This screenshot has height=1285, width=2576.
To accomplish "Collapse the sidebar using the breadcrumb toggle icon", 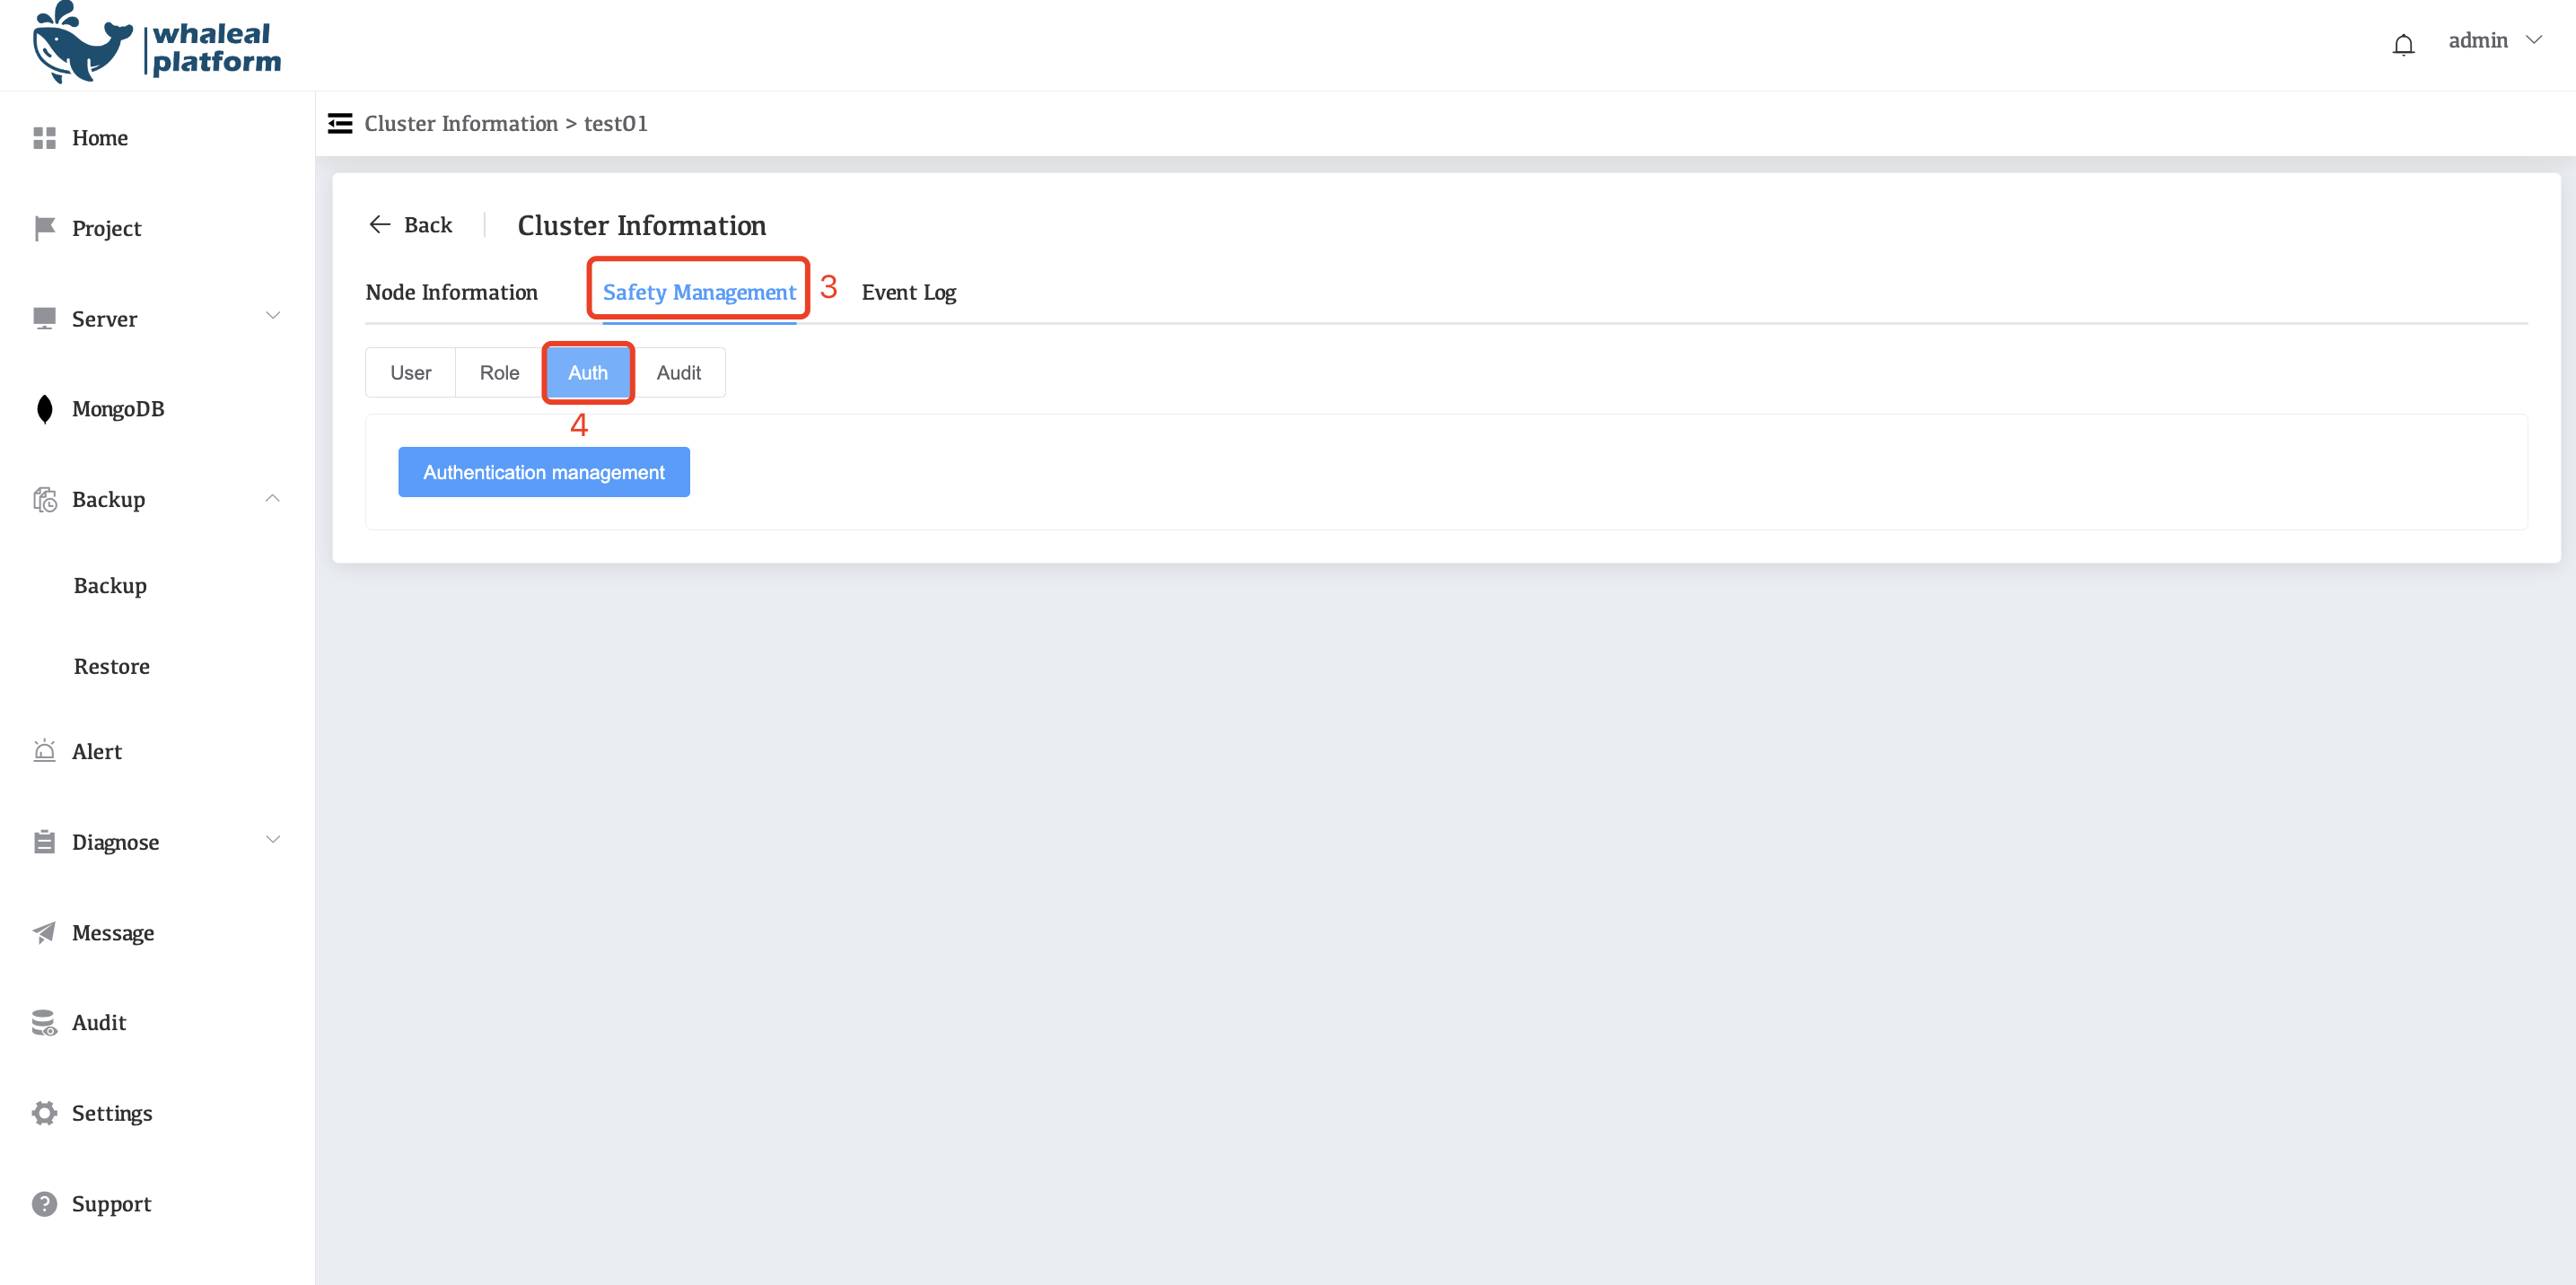I will [340, 122].
